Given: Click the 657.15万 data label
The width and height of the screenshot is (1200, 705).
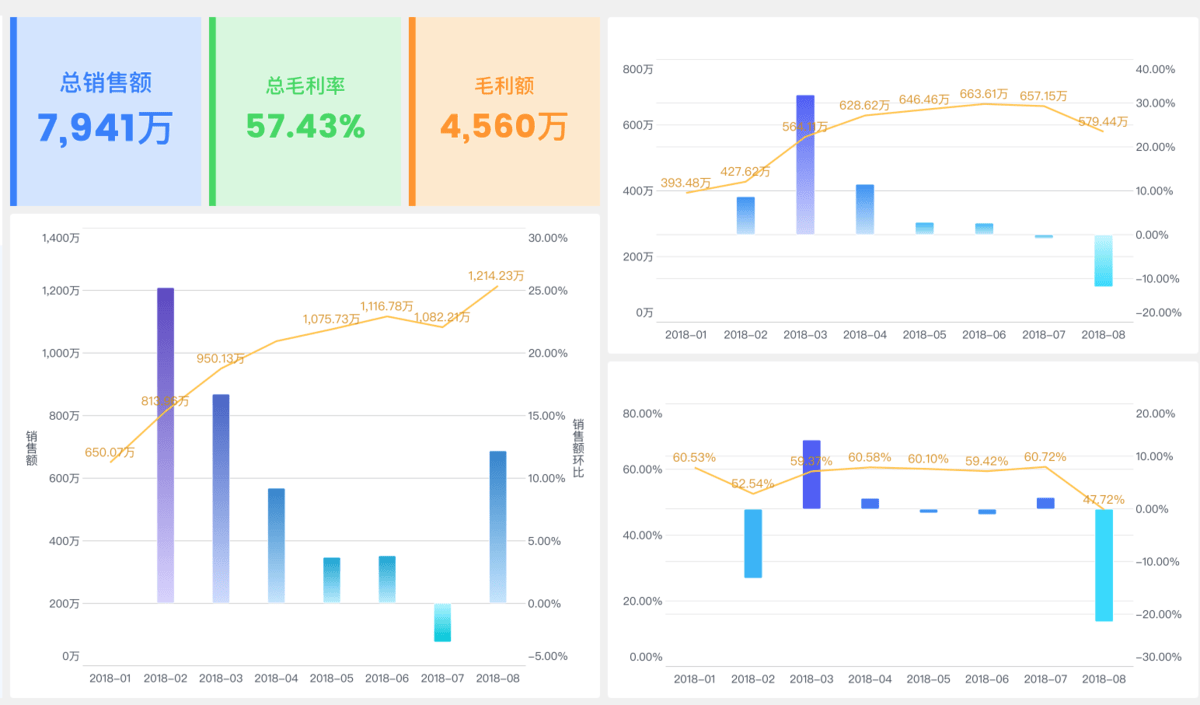Looking at the screenshot, I should [x=1043, y=96].
